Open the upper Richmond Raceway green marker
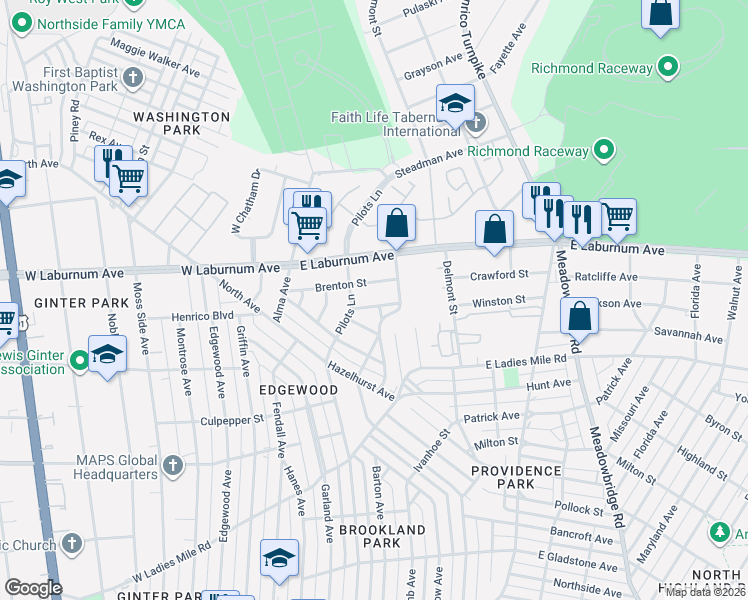Viewport: 748px width, 600px height. pyautogui.click(x=668, y=67)
